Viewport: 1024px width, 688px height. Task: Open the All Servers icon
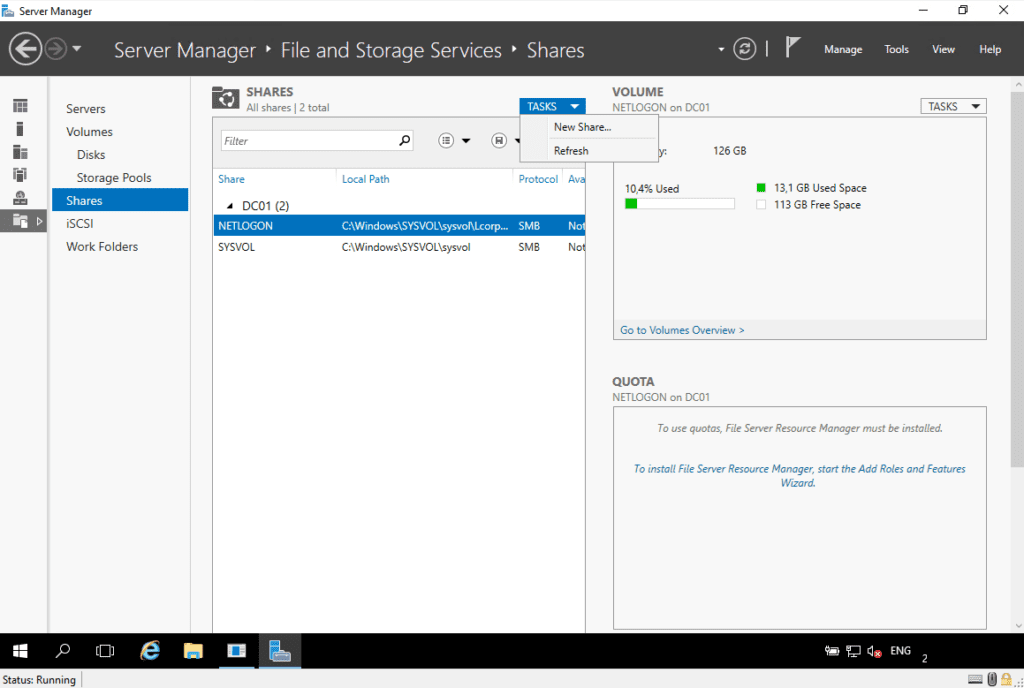(x=20, y=152)
